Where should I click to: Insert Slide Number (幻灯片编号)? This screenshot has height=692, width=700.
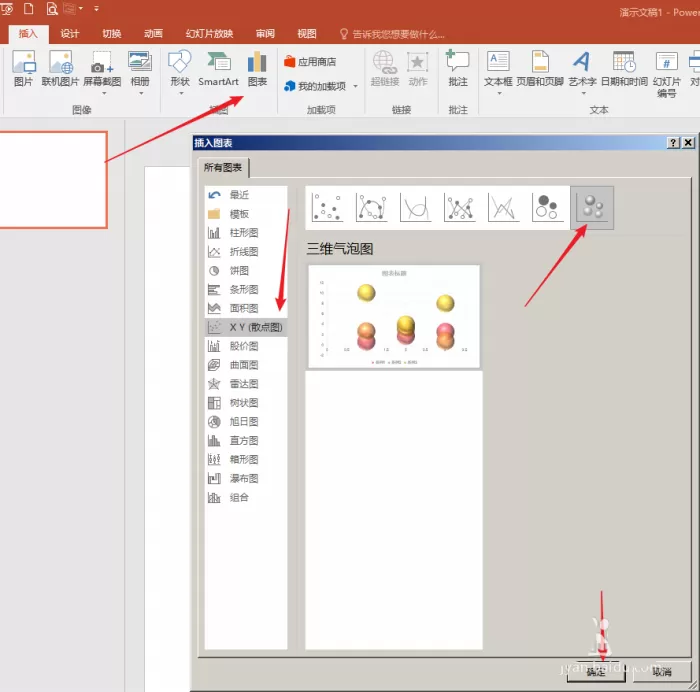[667, 74]
